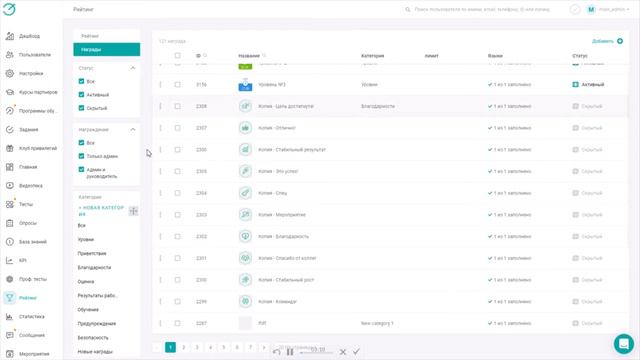Open Опросы clipboard icon
The image size is (640, 360).
pos(10,223)
